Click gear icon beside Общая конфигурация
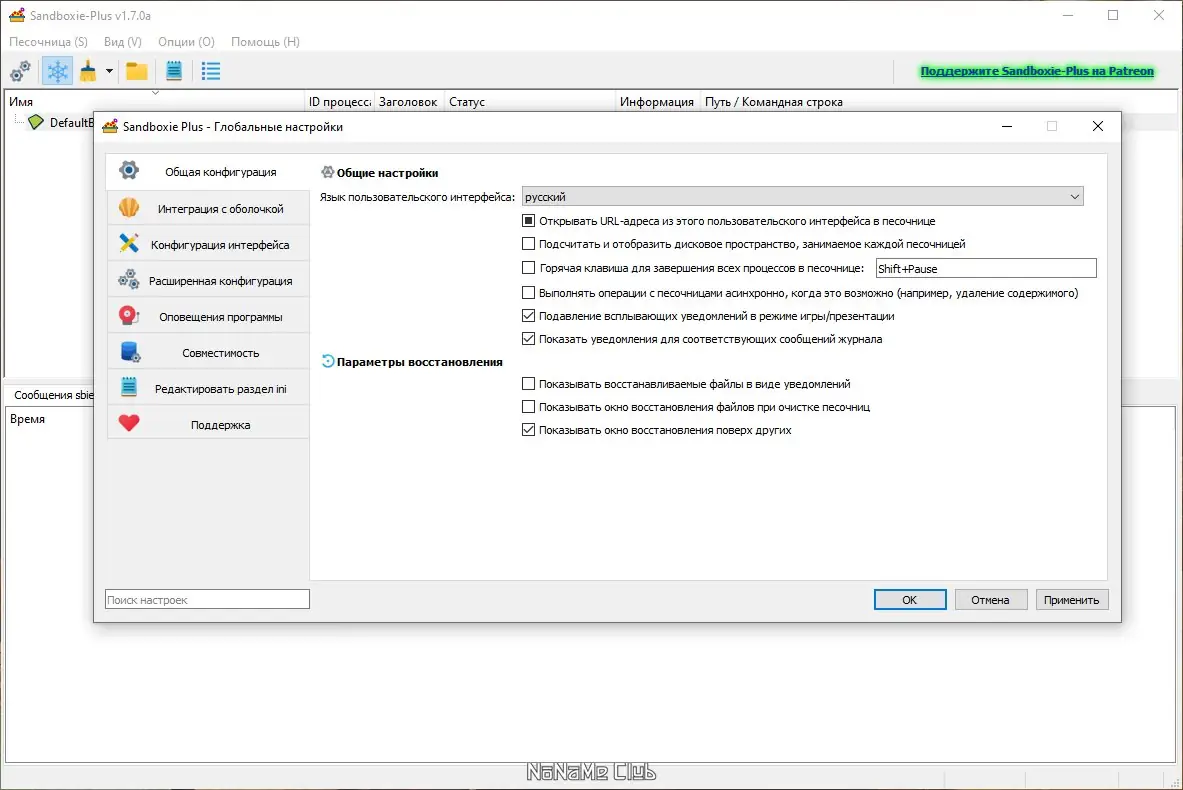This screenshot has width=1183, height=790. point(129,171)
